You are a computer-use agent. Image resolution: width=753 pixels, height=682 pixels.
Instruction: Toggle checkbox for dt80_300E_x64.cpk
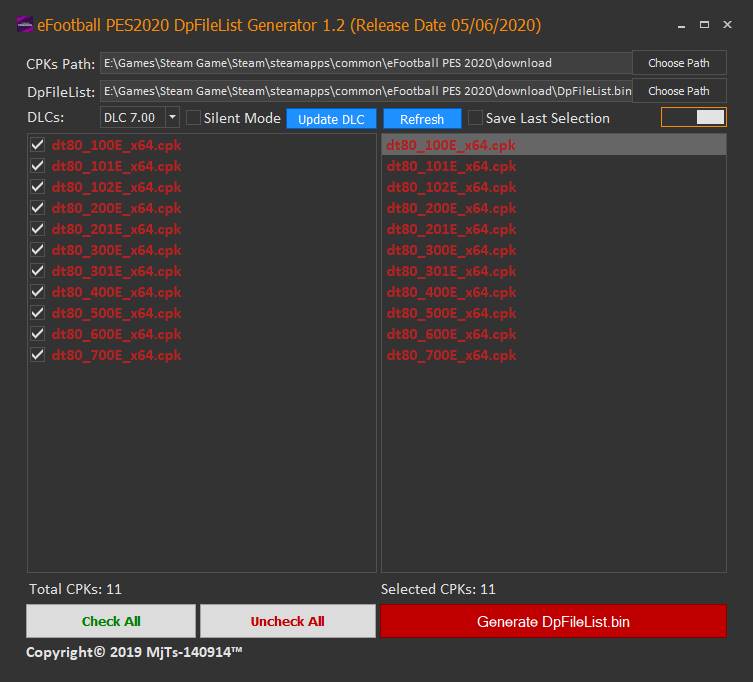pos(37,250)
